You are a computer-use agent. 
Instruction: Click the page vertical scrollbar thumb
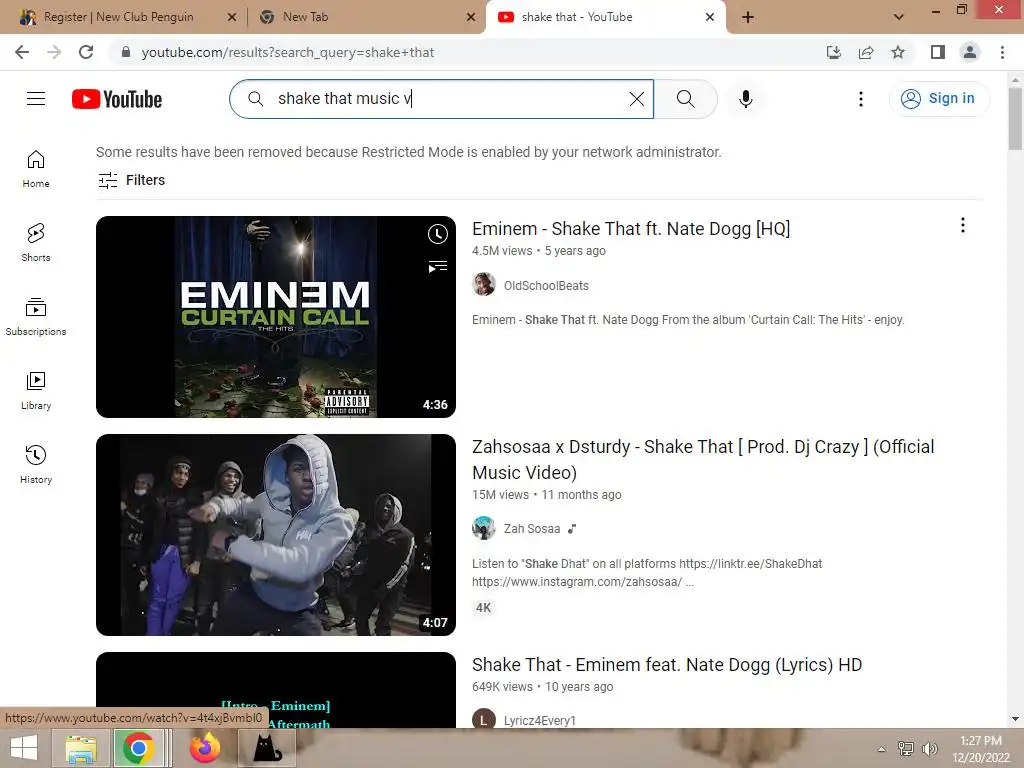coord(1015,119)
